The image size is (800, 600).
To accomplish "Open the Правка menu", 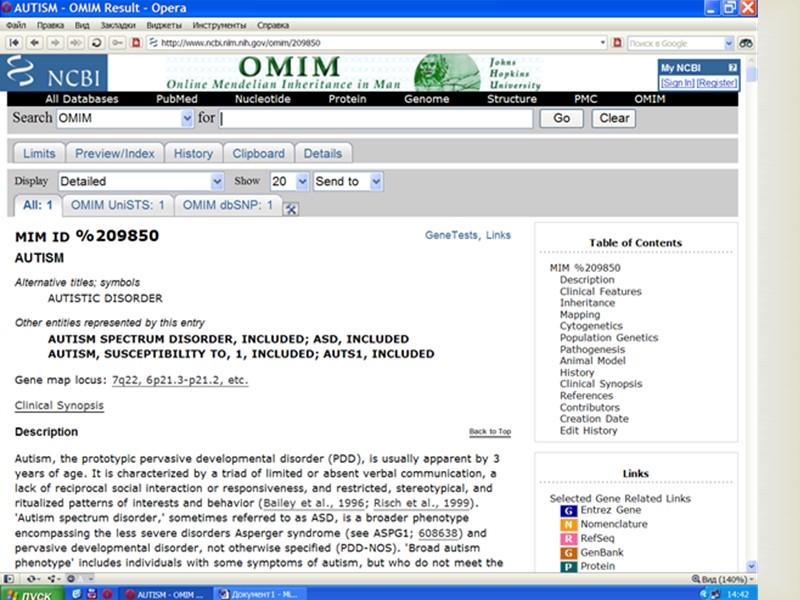I will [x=50, y=25].
